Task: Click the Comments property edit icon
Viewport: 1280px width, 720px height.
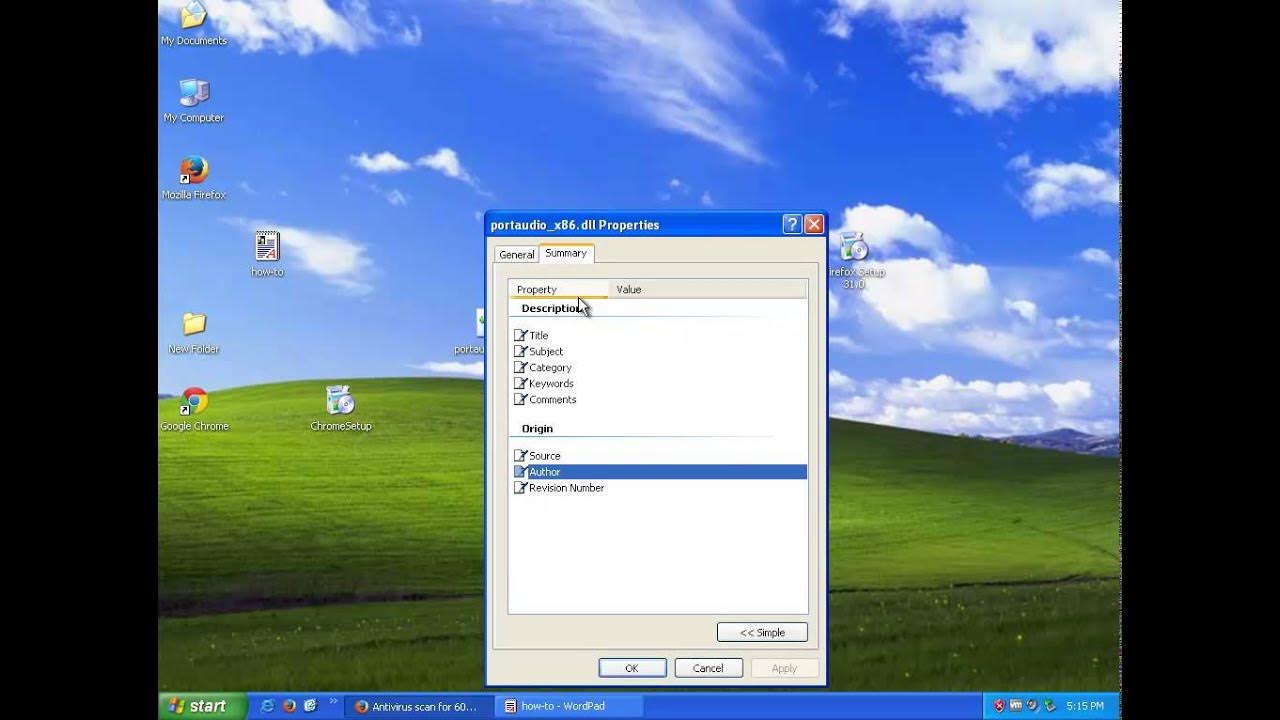Action: tap(520, 400)
